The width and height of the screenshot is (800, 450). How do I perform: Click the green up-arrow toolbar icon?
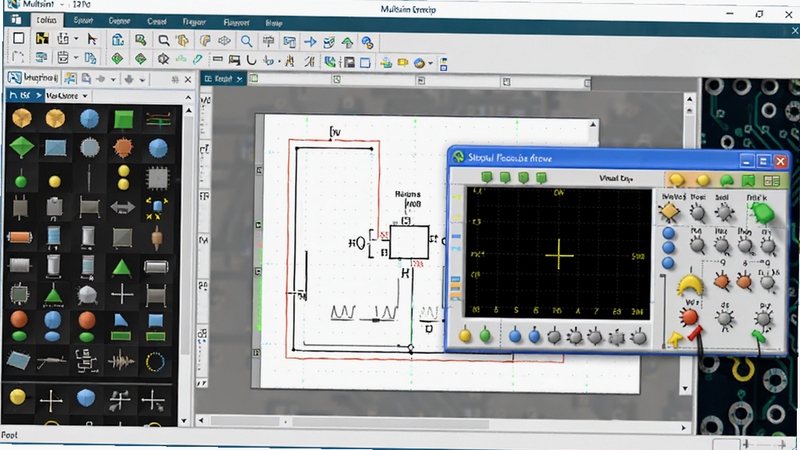click(x=347, y=42)
